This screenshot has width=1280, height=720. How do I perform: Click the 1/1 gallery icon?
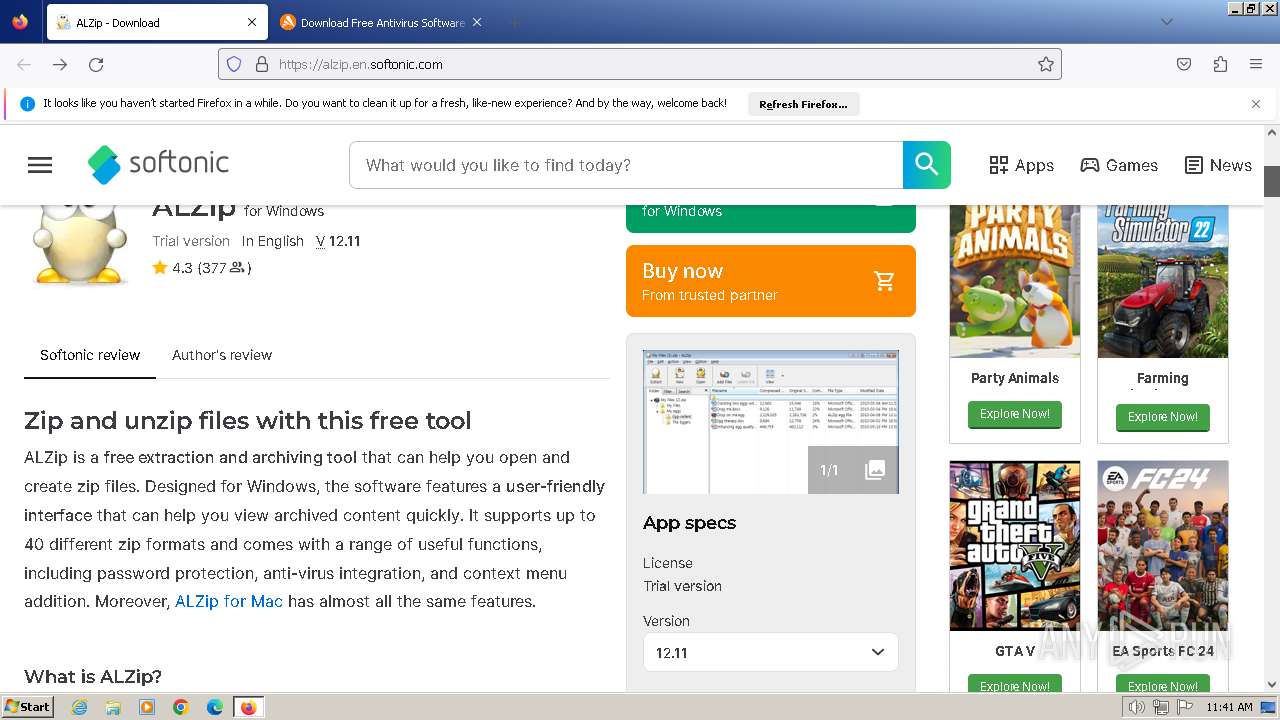click(853, 470)
